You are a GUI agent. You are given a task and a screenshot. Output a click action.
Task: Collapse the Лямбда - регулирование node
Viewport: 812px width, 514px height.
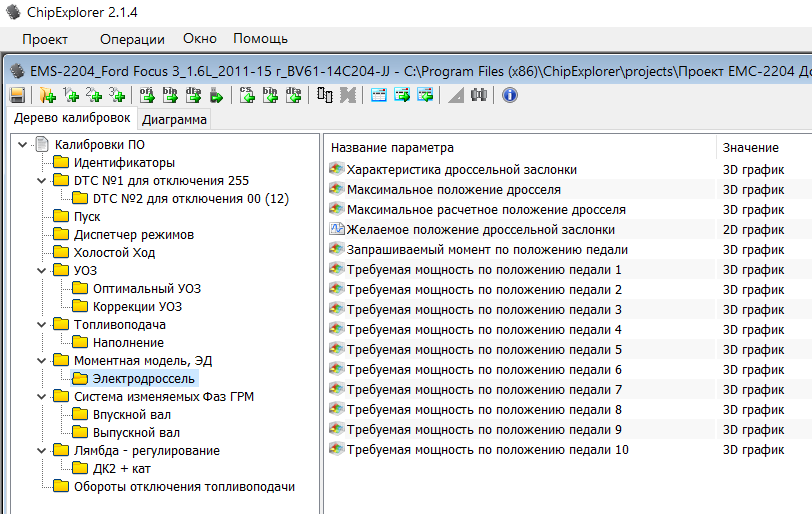tap(41, 451)
